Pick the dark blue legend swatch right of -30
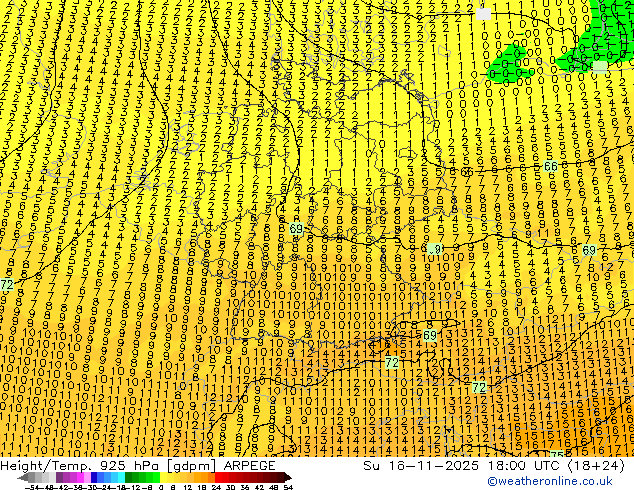Viewport: 634px width, 490px height. 94,477
